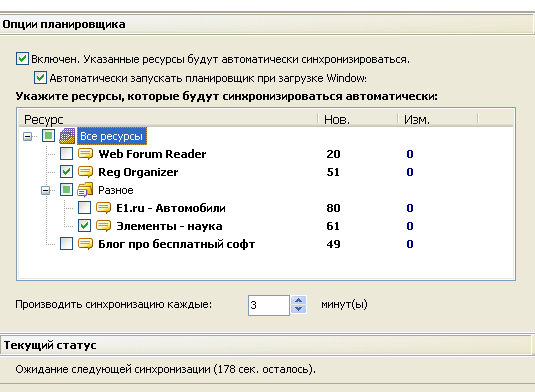
Task: Click the Reg Organizer forum icon
Action: point(85,172)
